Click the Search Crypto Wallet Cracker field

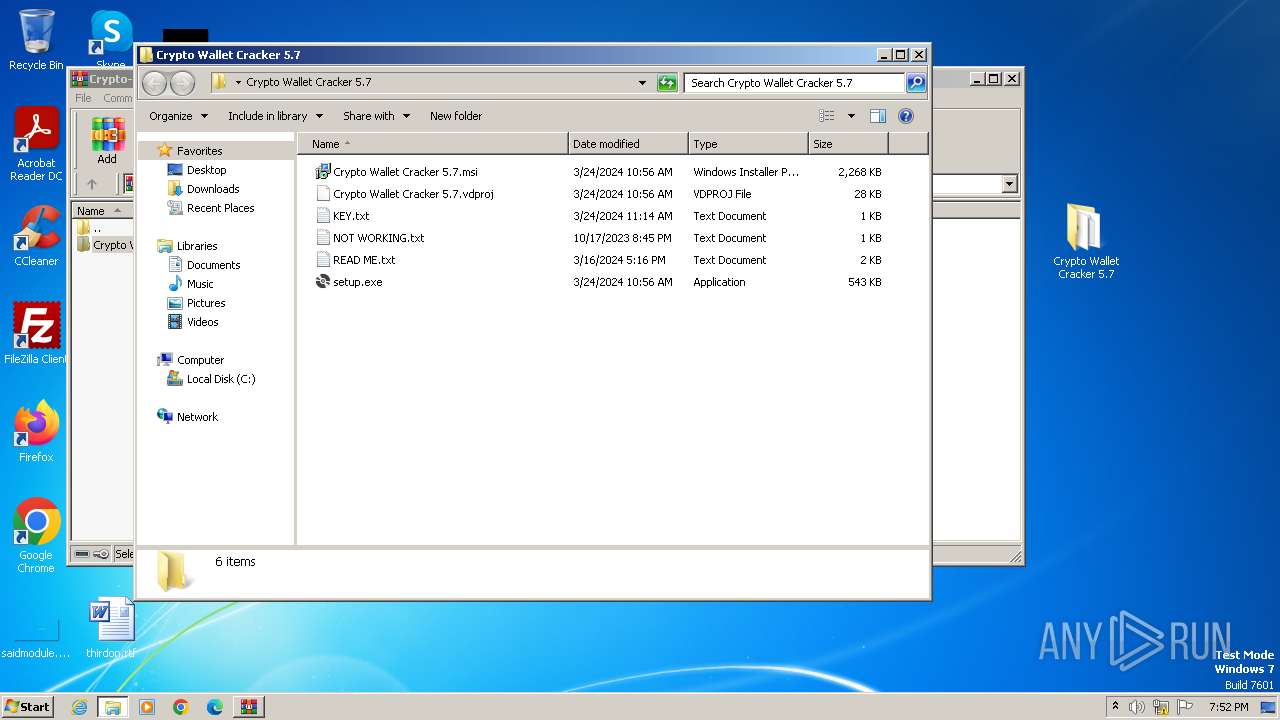(x=794, y=83)
